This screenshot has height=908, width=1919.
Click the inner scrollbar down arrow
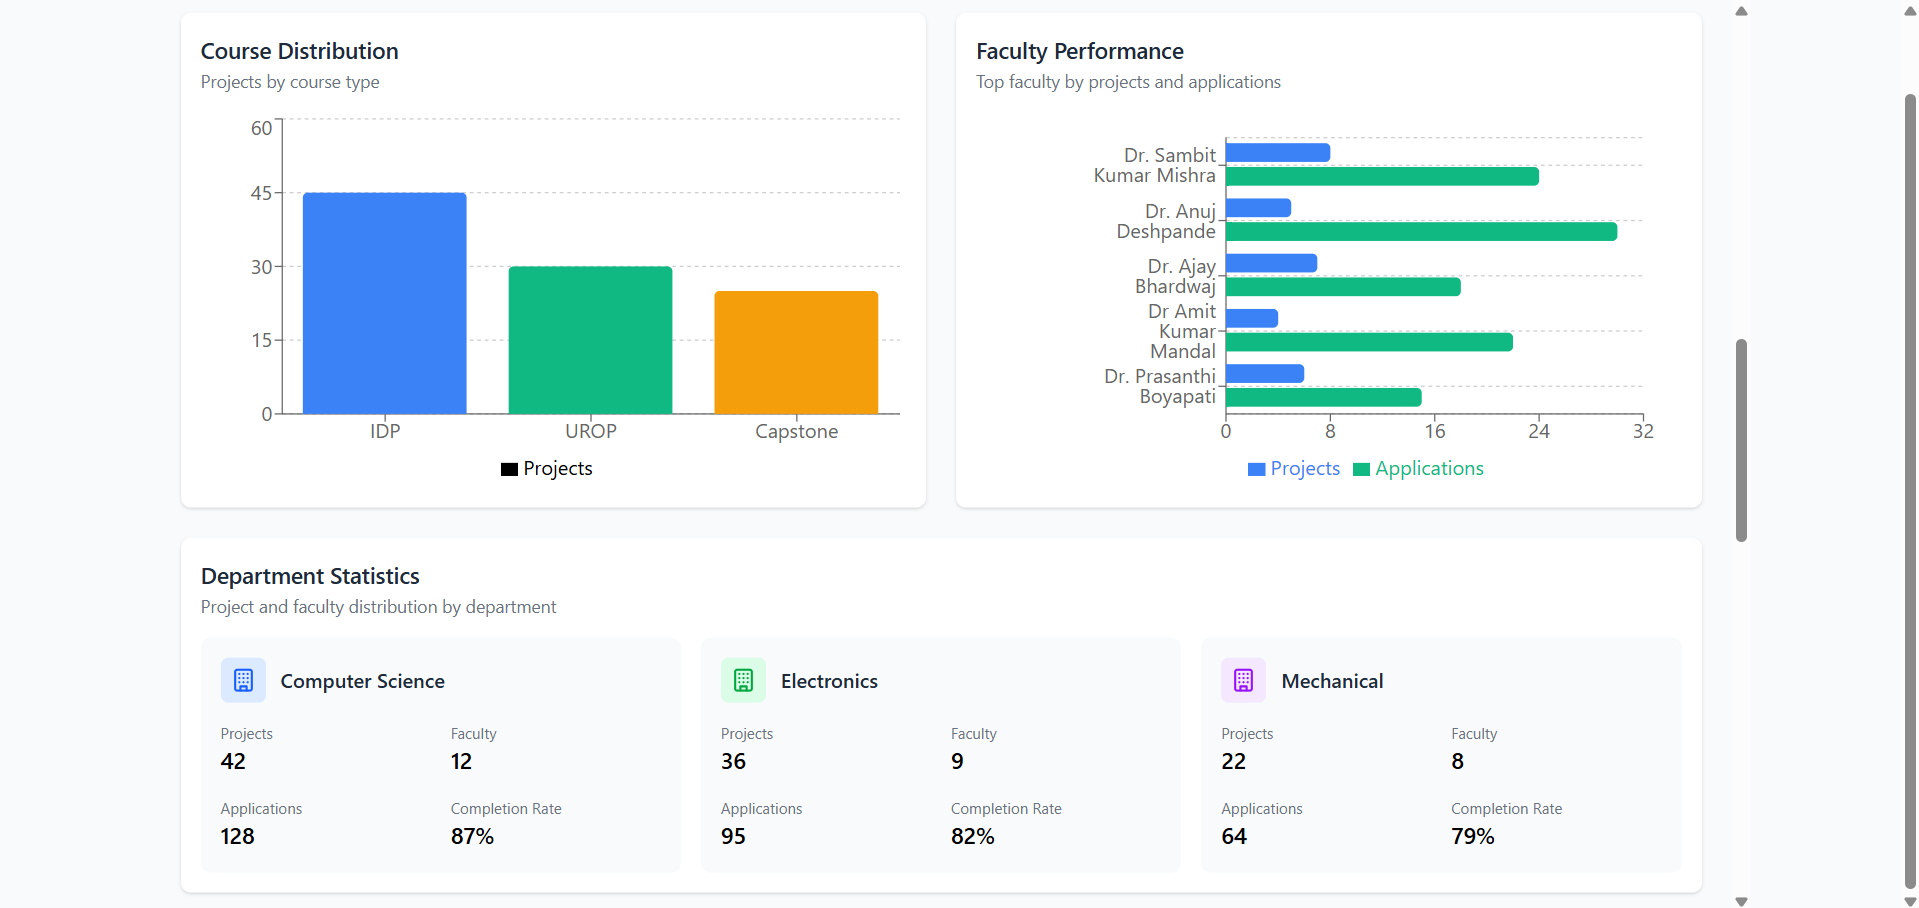tap(1741, 901)
